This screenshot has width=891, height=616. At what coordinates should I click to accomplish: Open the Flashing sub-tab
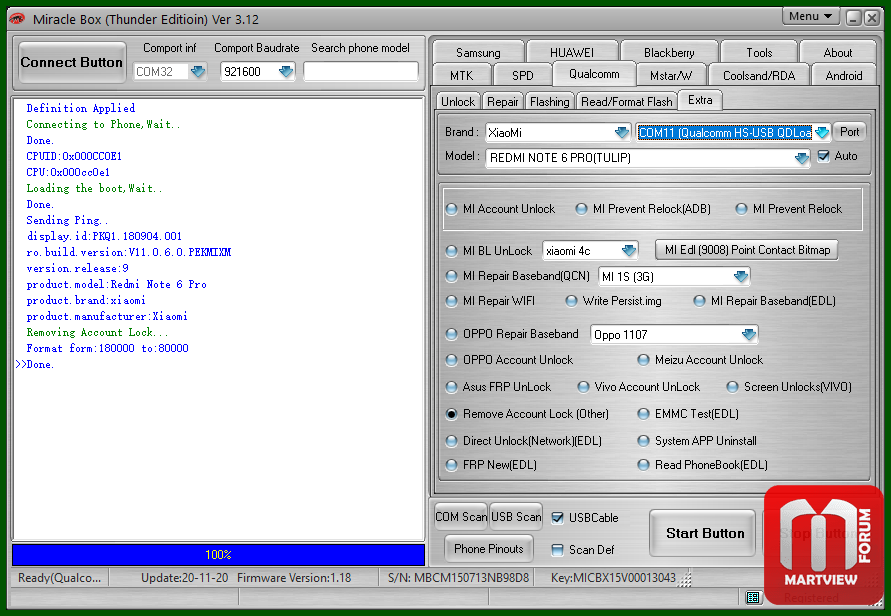549,101
